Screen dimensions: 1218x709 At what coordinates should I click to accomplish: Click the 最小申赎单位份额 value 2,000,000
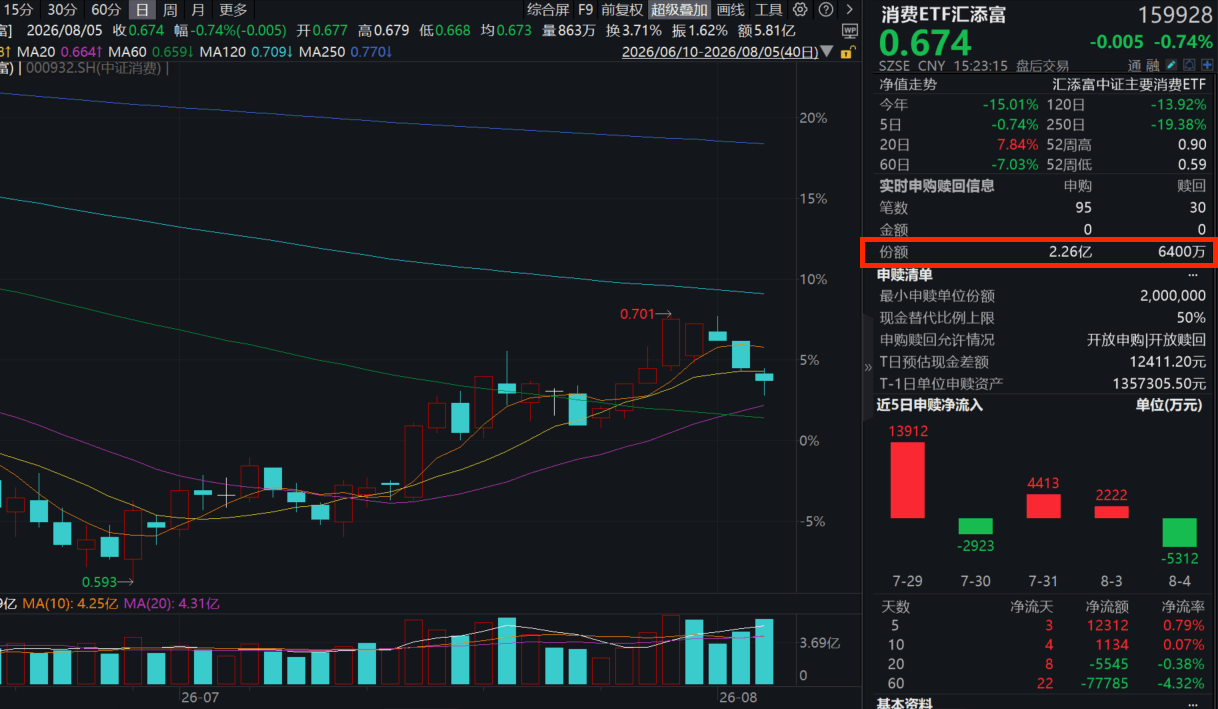(1172, 296)
